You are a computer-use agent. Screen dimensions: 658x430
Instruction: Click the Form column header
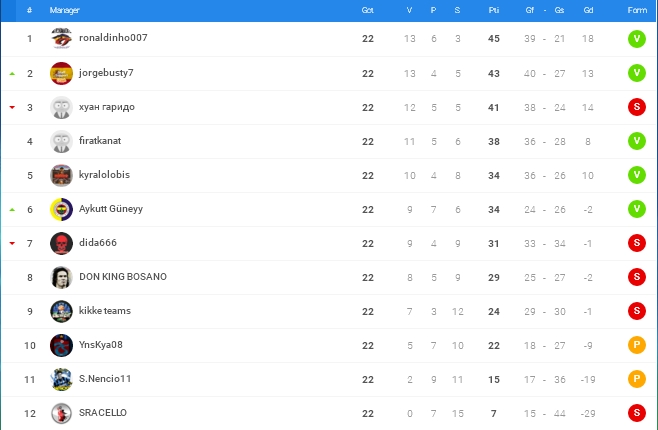[x=636, y=10]
